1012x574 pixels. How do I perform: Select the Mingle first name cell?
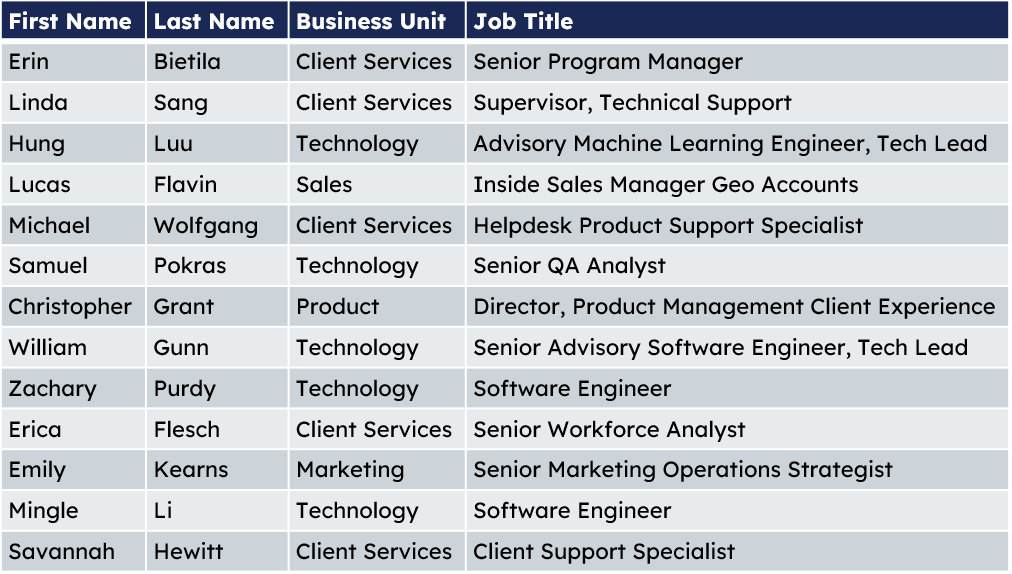click(x=74, y=511)
